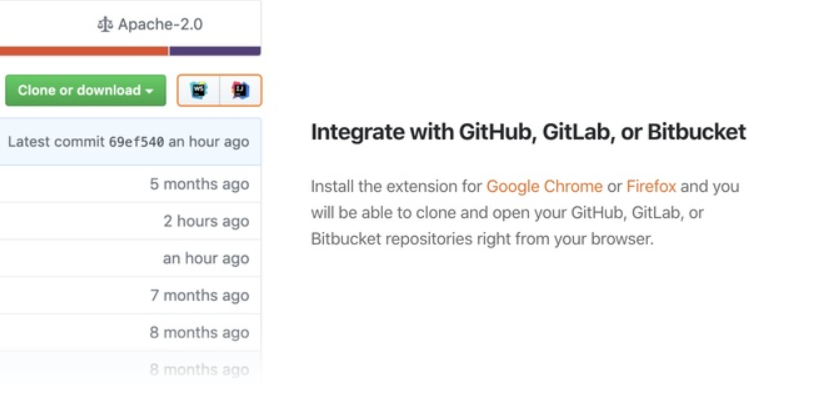Click 'an hour ago' in latest commit banner
Viewport: 817px width, 407px height.
click(x=209, y=142)
